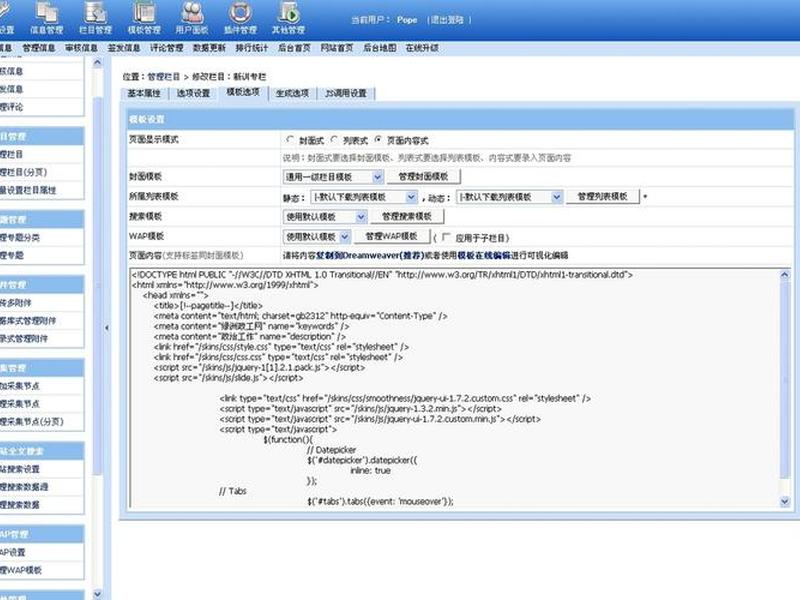Switch to 选项设置 tab
This screenshot has width=800, height=600.
[193, 93]
